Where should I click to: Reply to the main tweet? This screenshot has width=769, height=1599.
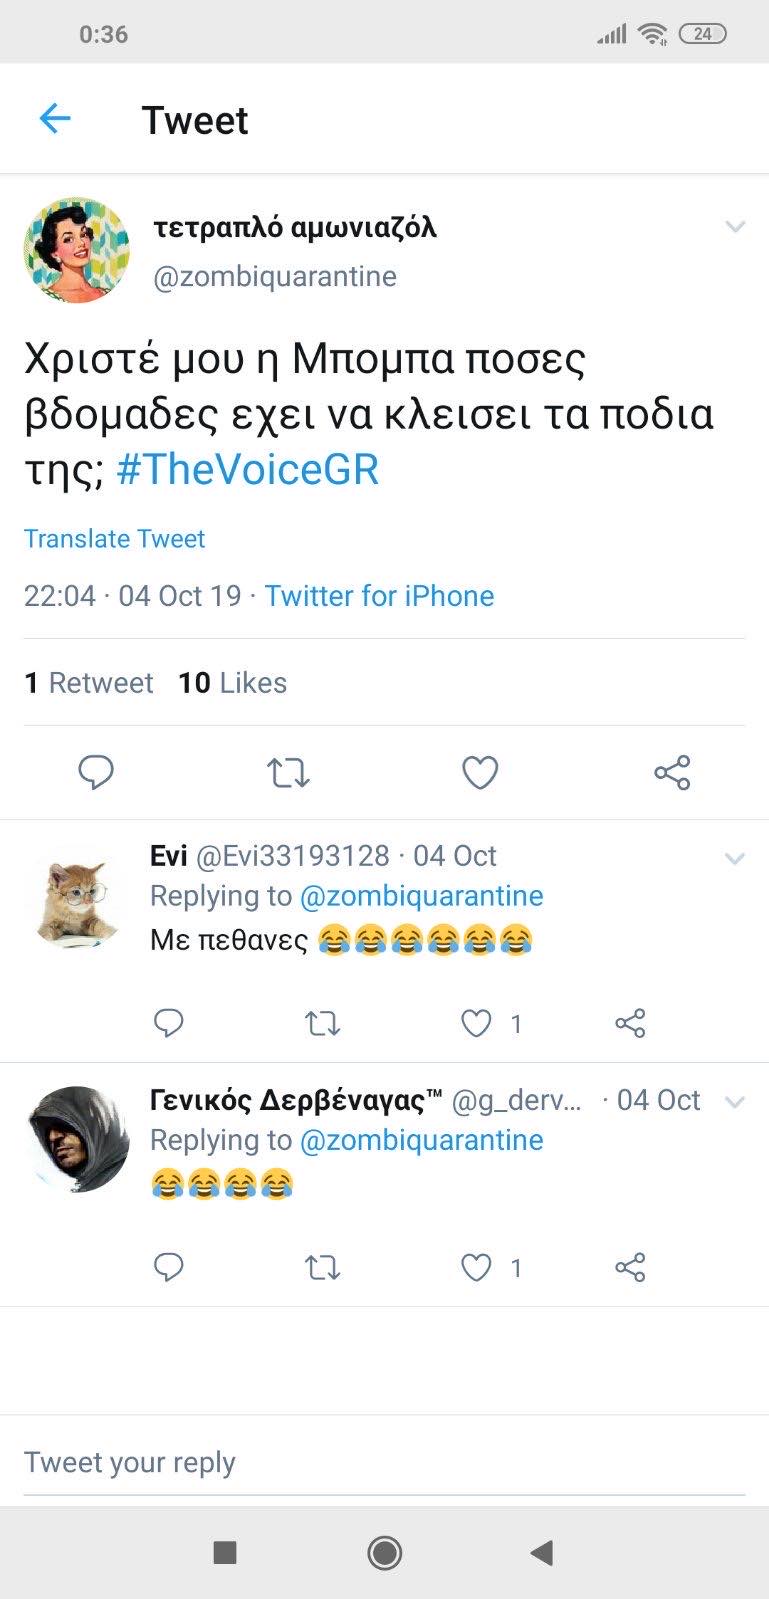(96, 773)
